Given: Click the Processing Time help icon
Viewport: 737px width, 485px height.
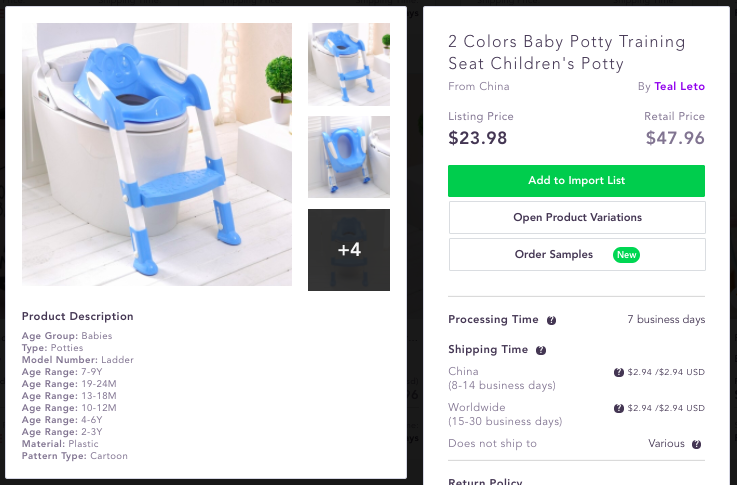Looking at the screenshot, I should tap(552, 320).
